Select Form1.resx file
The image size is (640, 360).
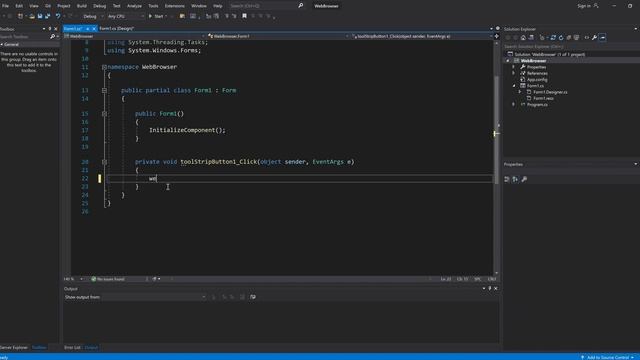click(543, 98)
